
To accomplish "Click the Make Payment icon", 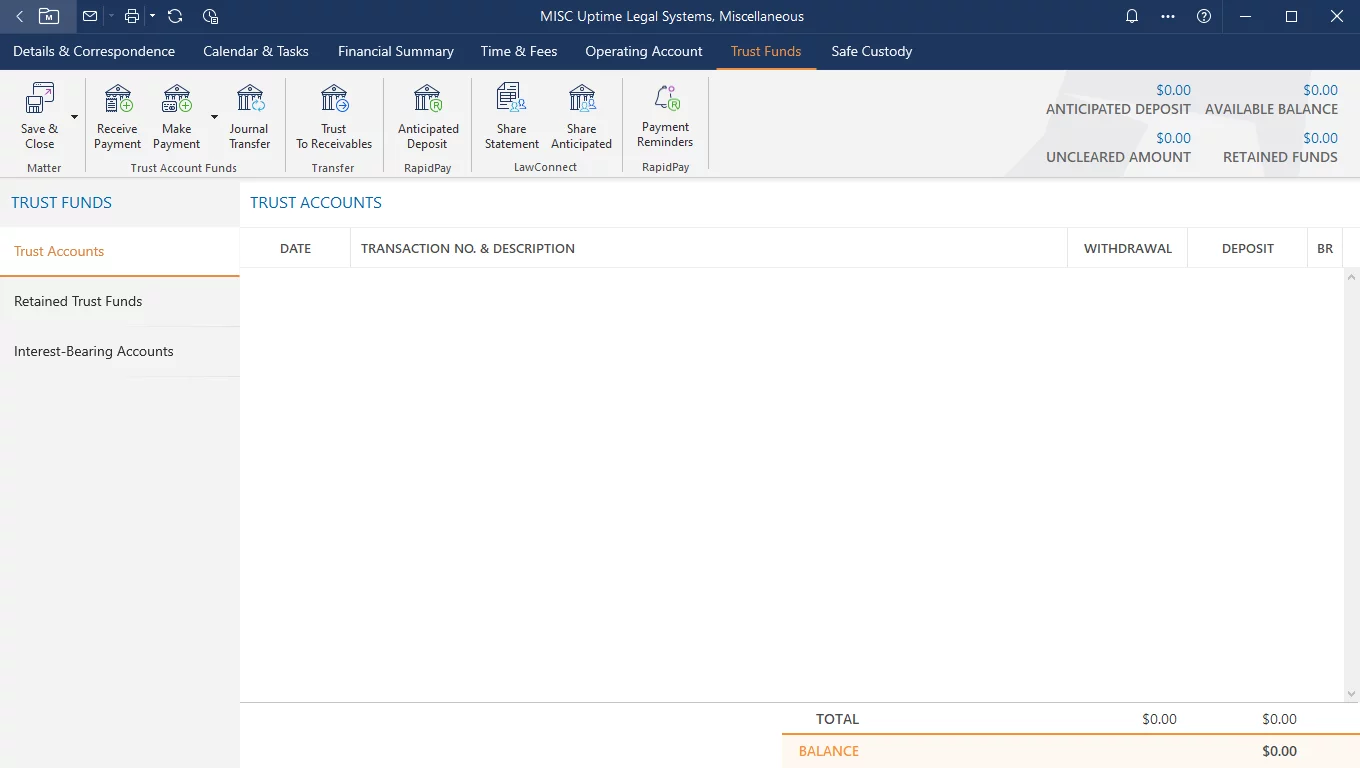I will pyautogui.click(x=177, y=100).
